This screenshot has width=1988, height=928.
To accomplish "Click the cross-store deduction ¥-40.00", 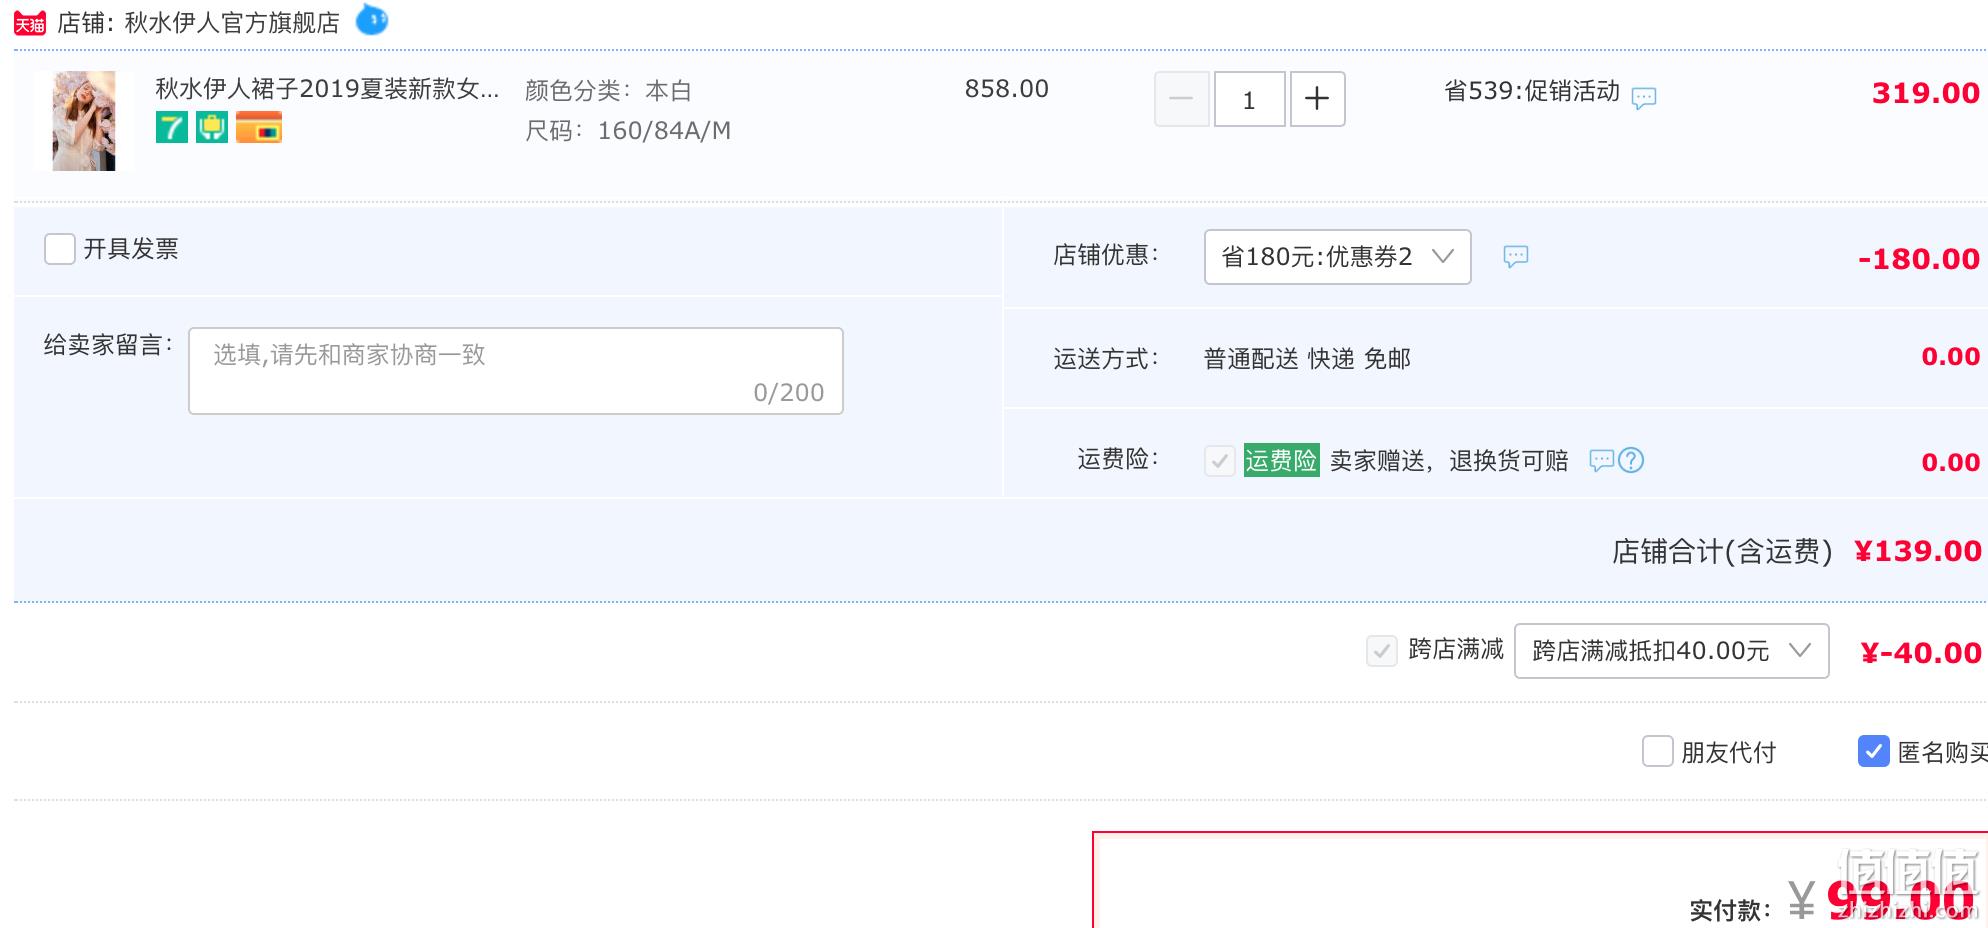I will (x=1921, y=653).
